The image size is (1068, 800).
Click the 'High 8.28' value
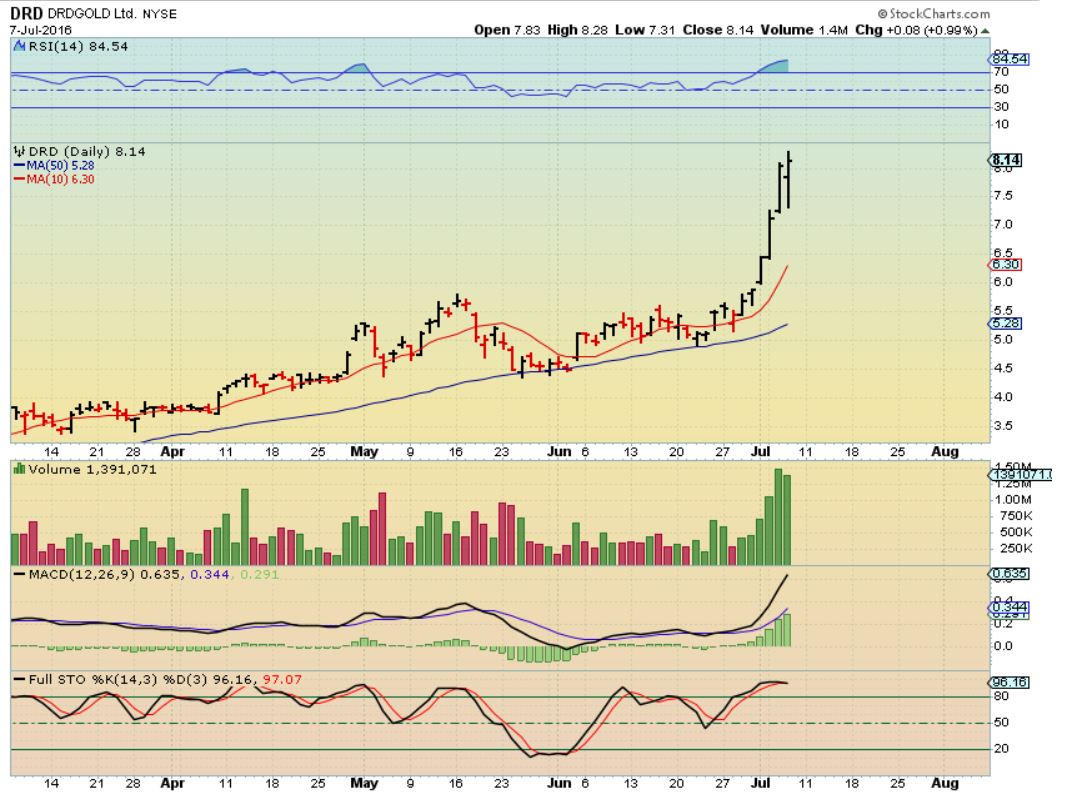(577, 30)
